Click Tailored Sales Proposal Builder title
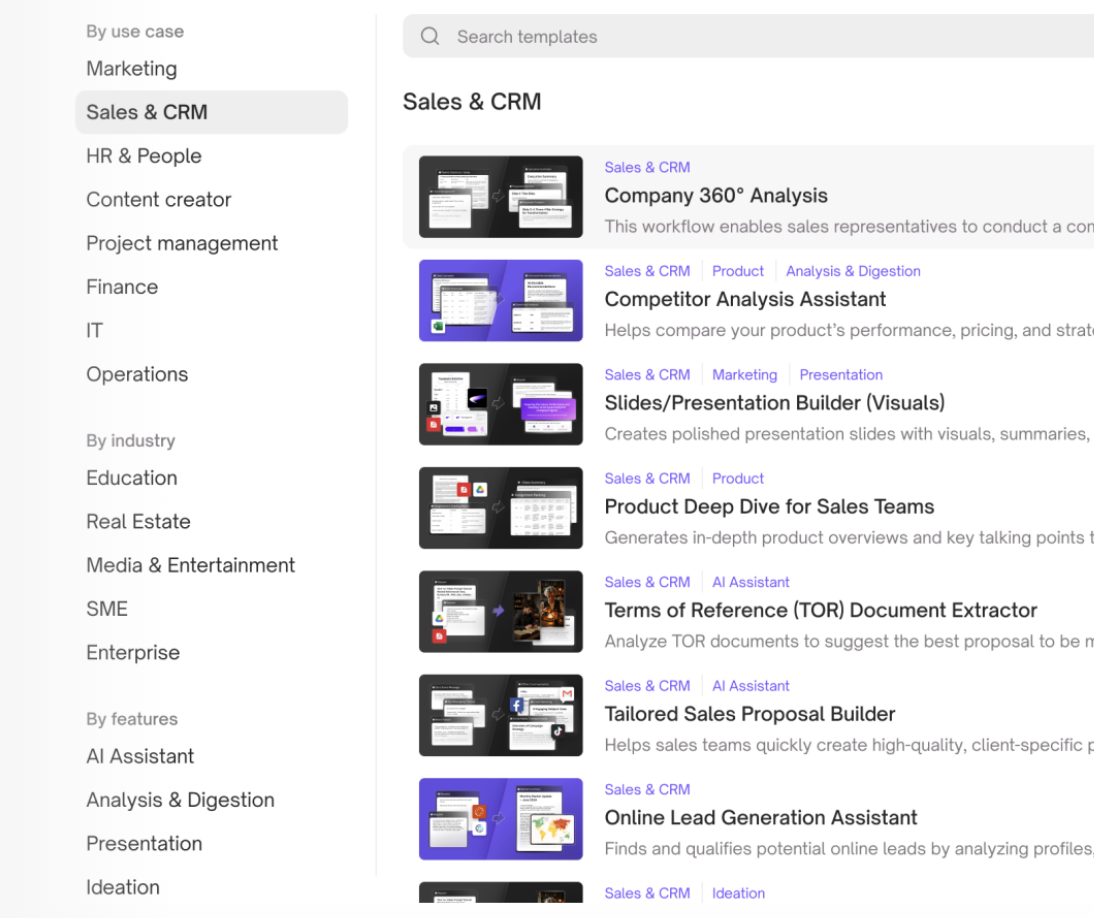This screenshot has height=918, width=1094. (749, 714)
